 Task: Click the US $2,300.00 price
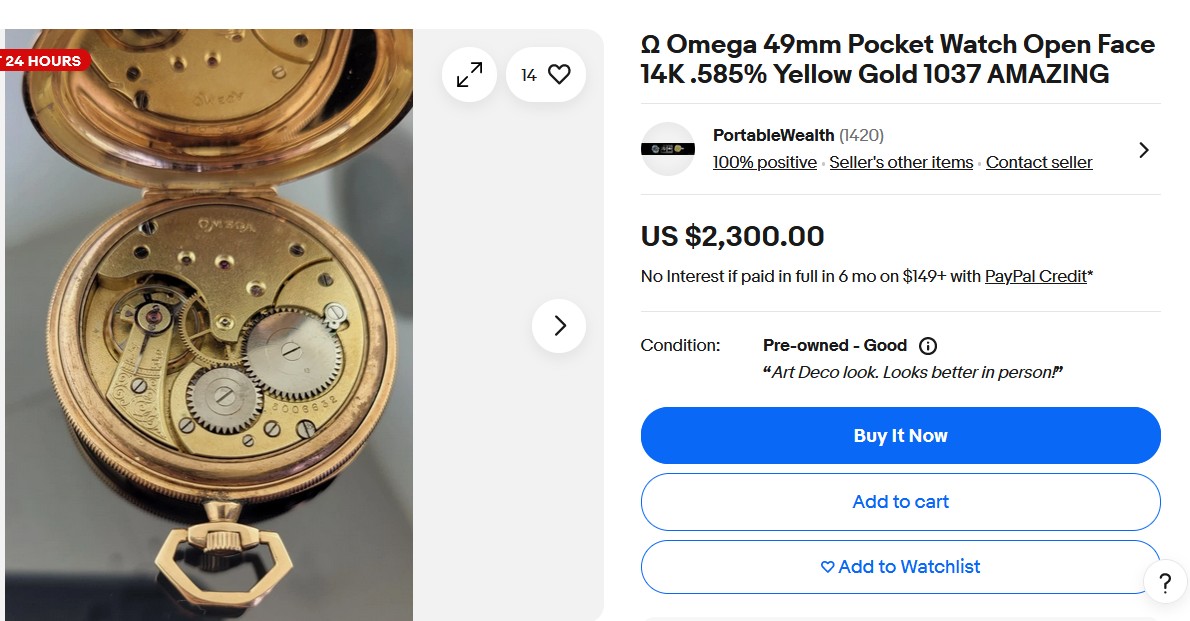coord(732,236)
